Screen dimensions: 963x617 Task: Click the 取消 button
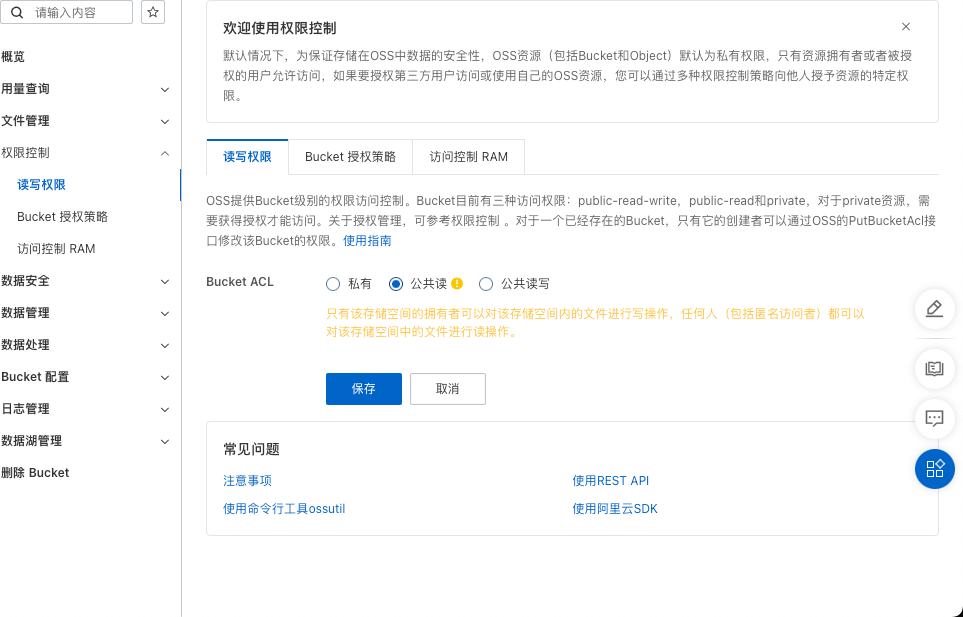click(x=448, y=389)
